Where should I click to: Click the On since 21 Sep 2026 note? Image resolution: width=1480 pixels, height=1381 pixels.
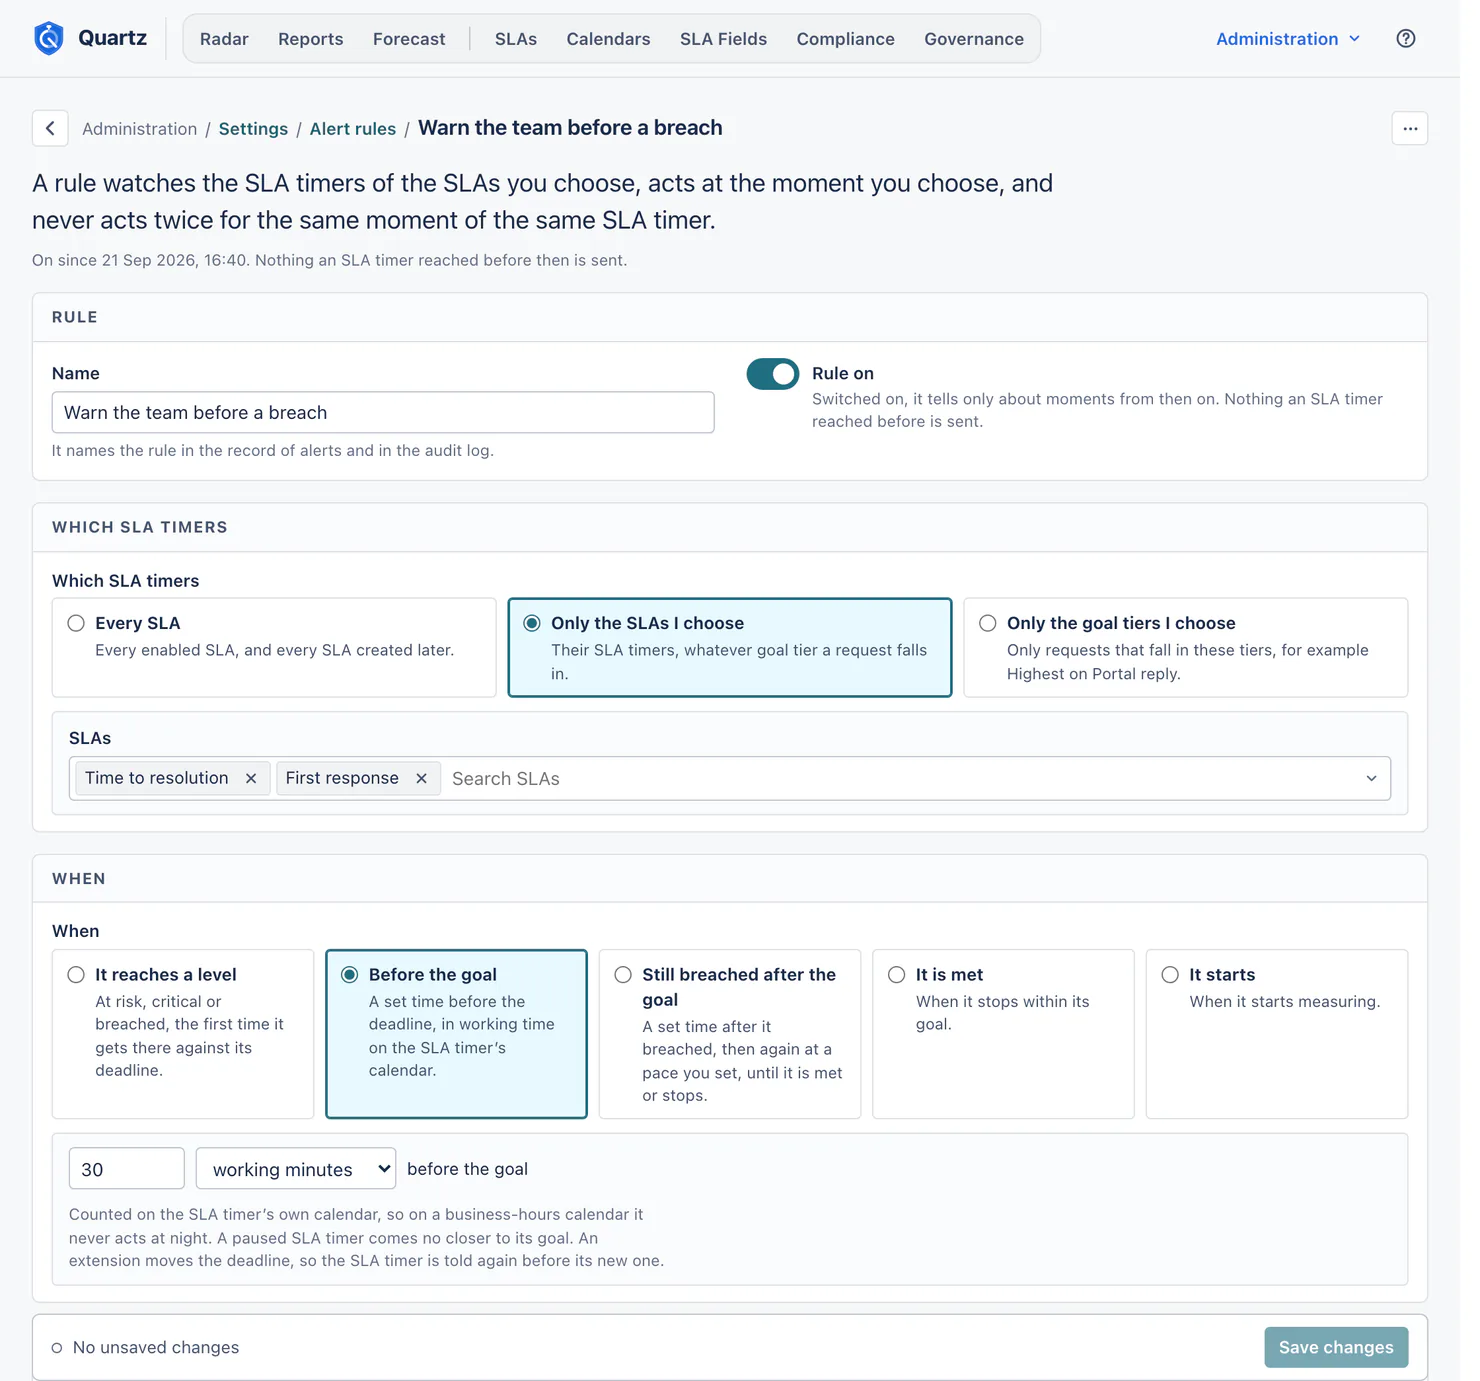(x=330, y=260)
